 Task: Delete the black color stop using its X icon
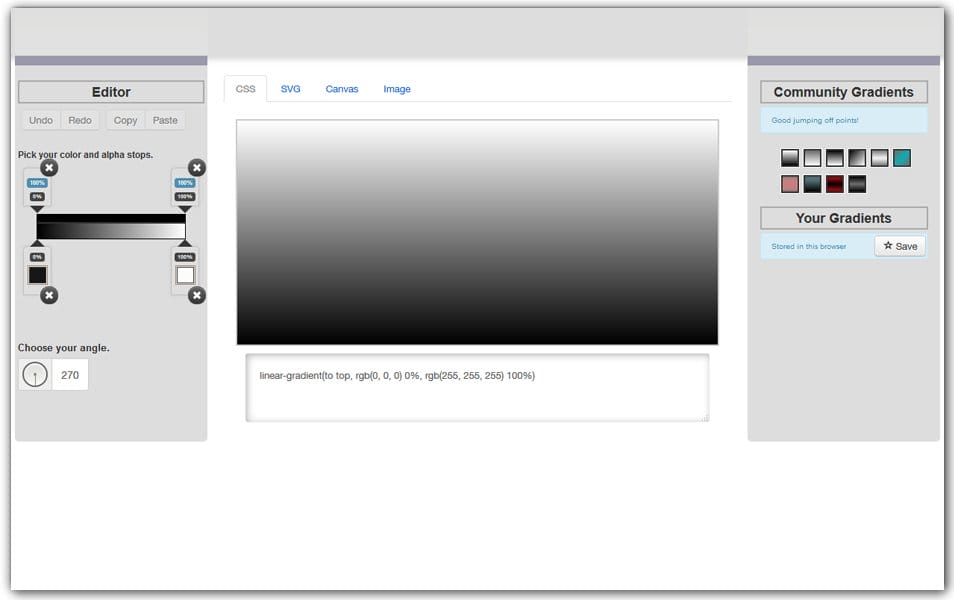point(49,295)
